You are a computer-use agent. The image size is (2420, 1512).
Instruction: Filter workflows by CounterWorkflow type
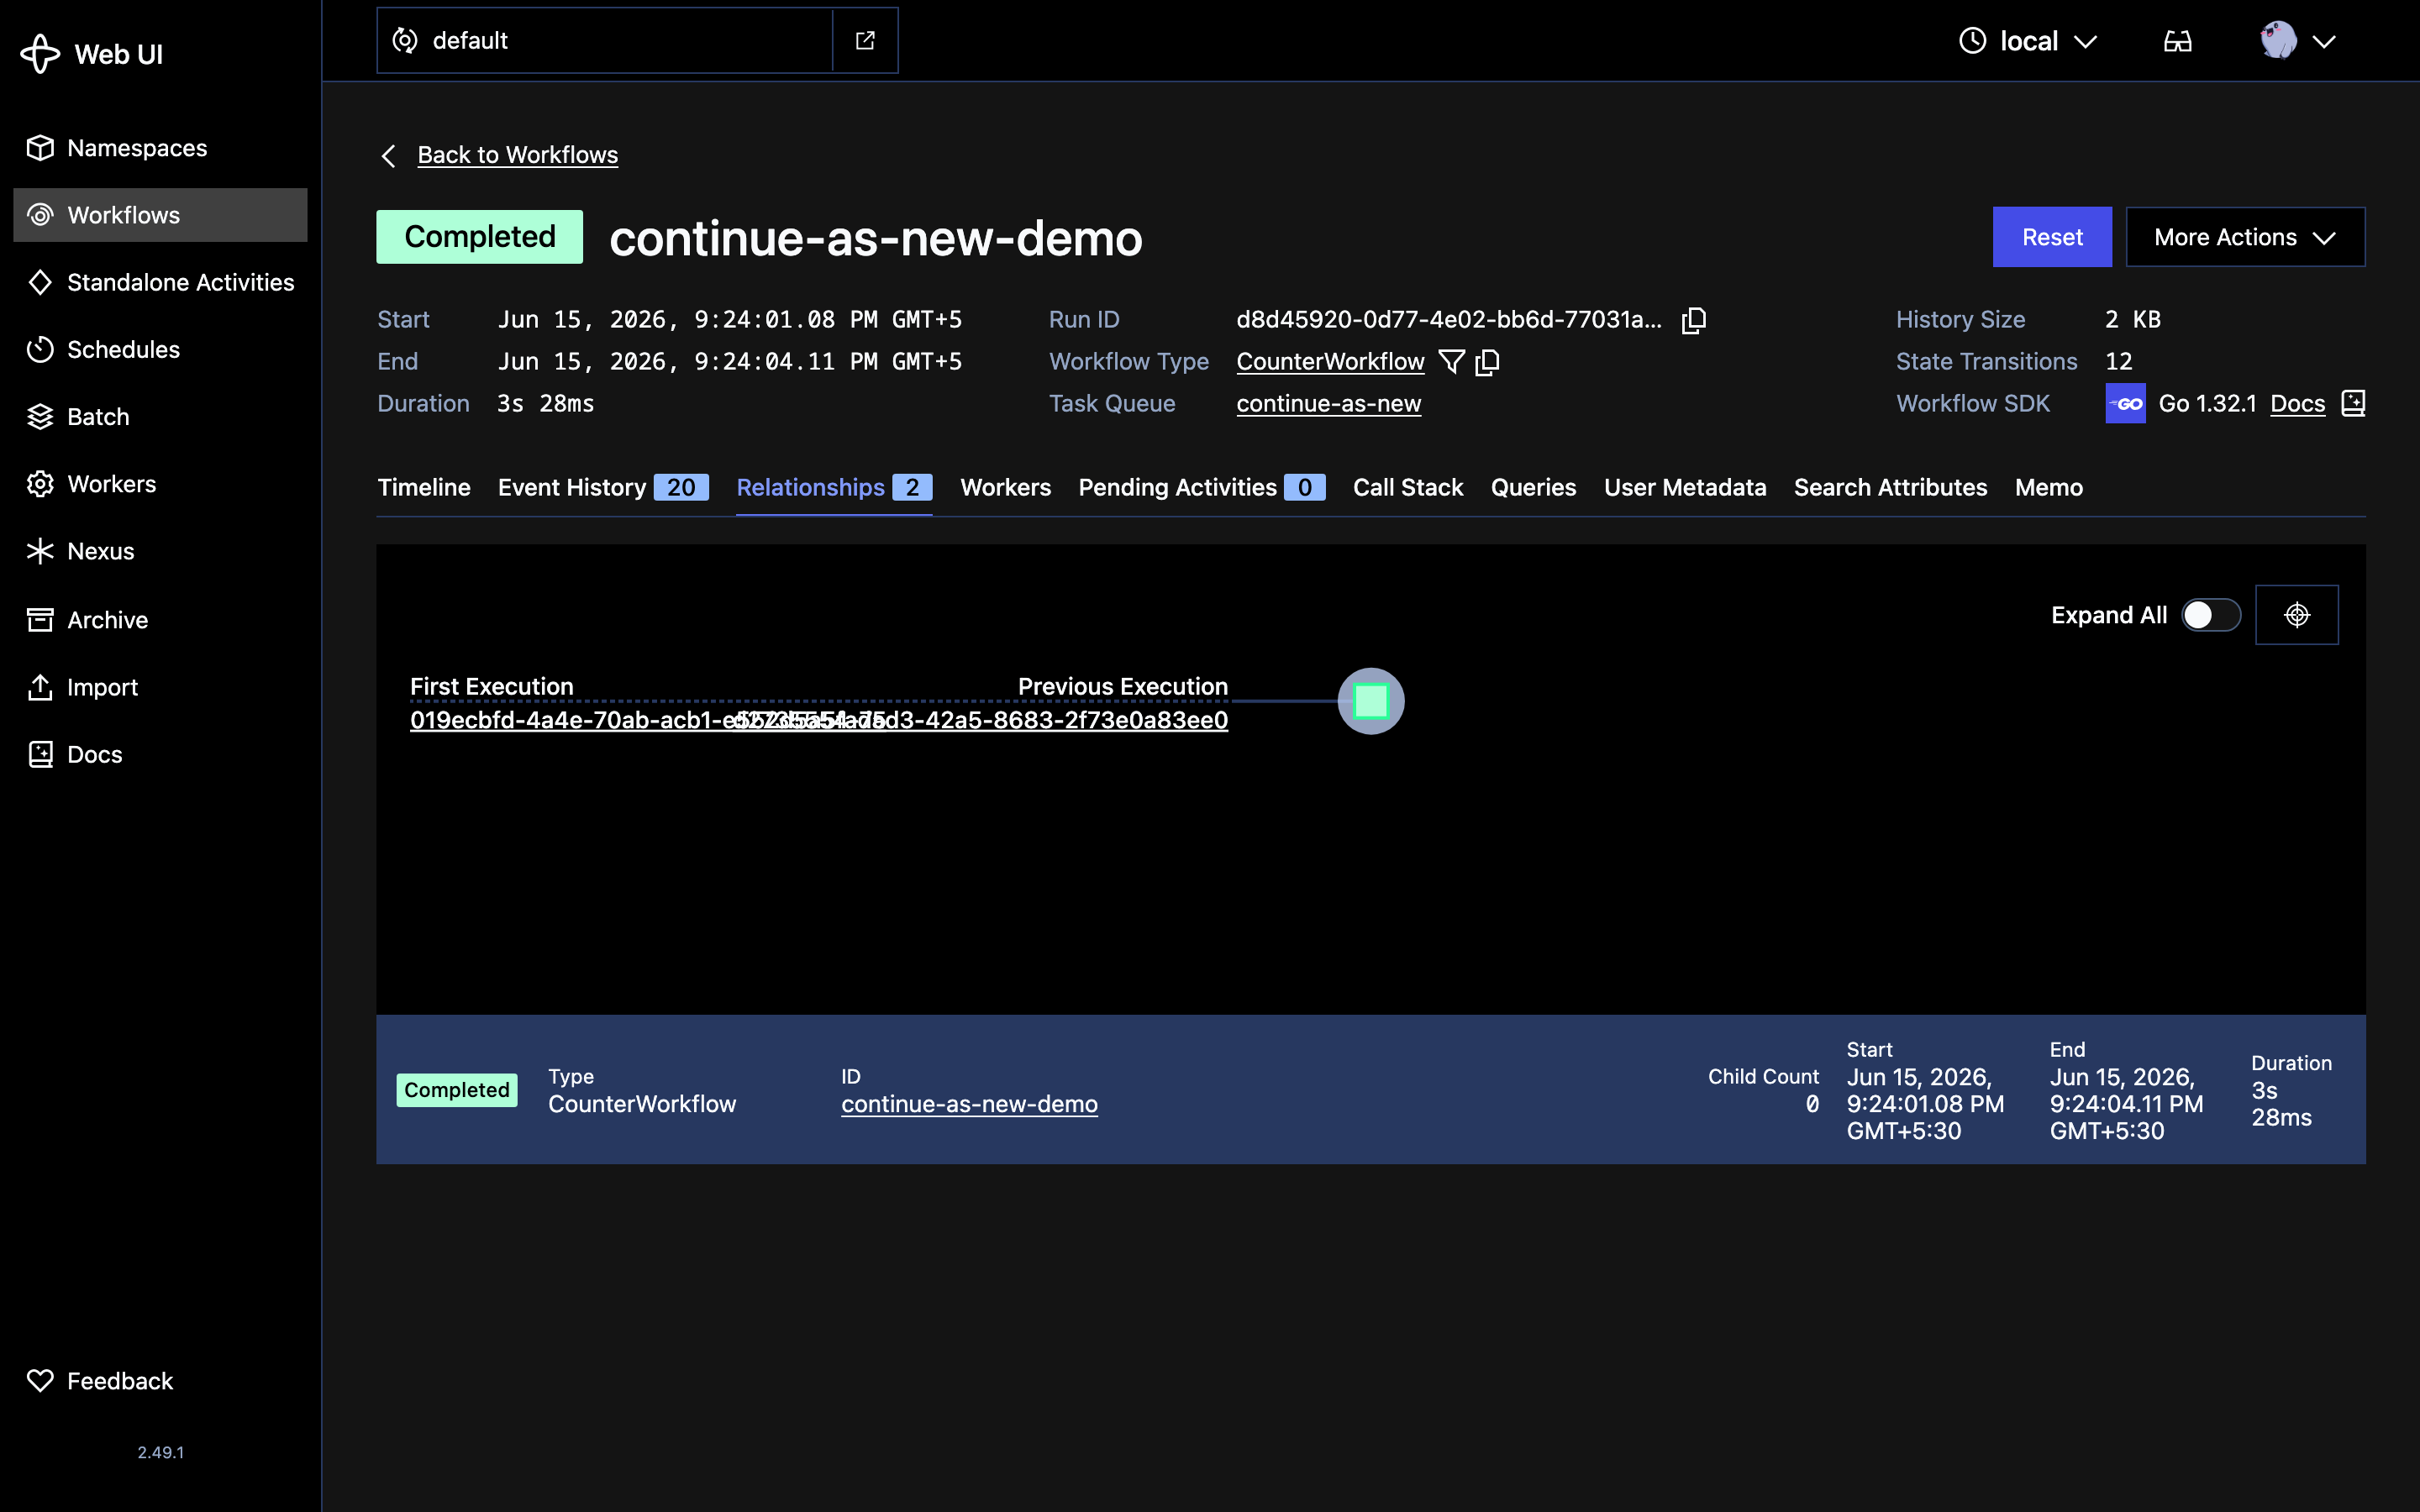point(1451,362)
